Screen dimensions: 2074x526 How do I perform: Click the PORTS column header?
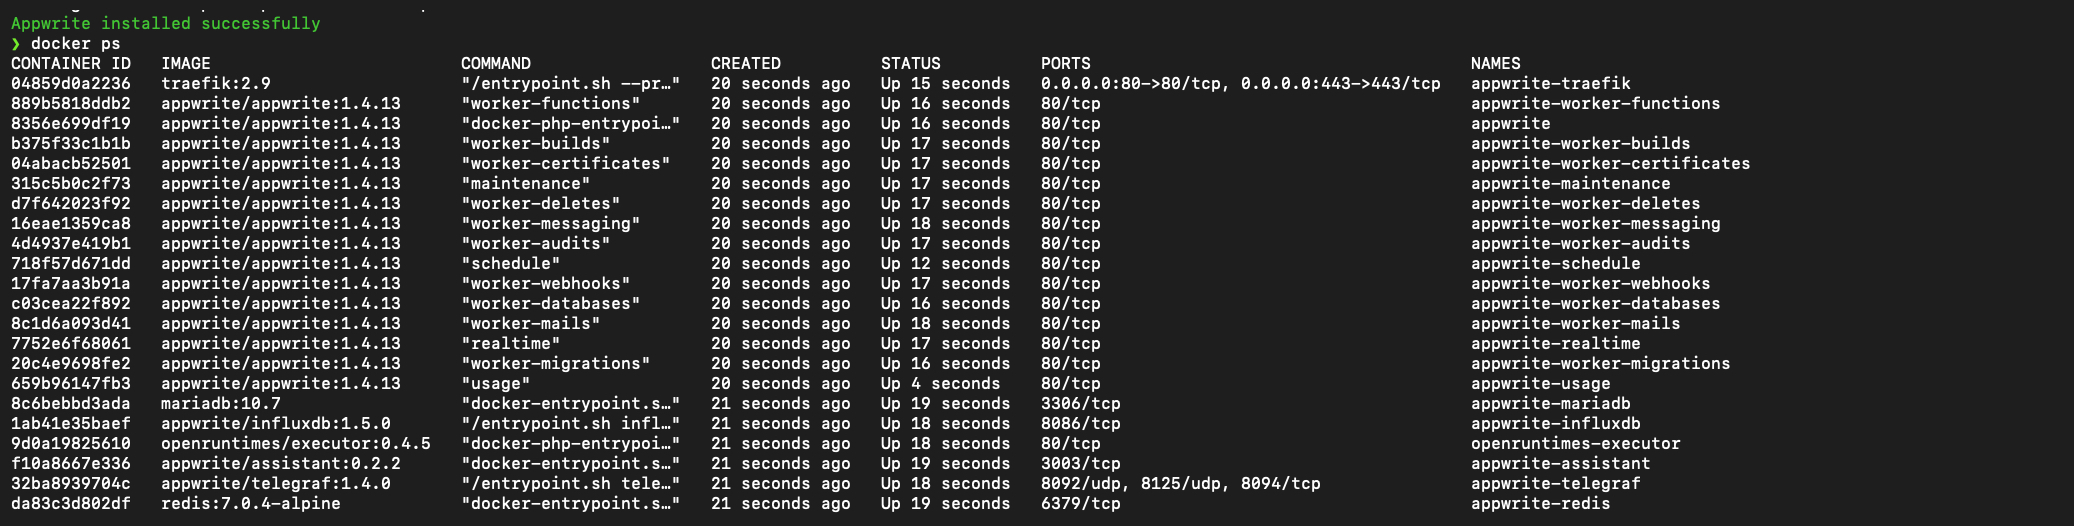point(1065,63)
